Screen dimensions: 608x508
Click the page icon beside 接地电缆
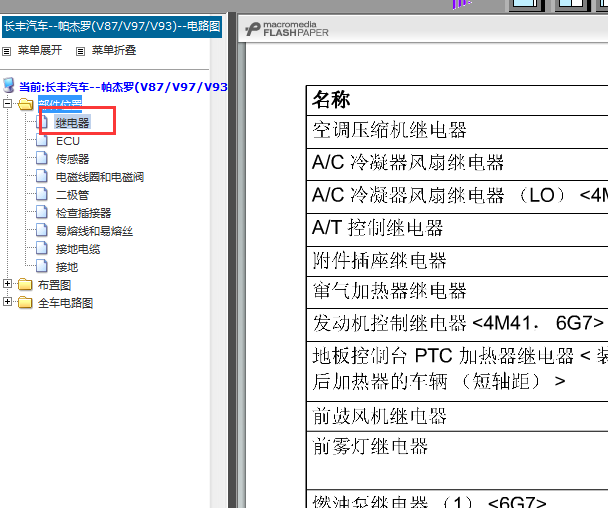[42, 248]
